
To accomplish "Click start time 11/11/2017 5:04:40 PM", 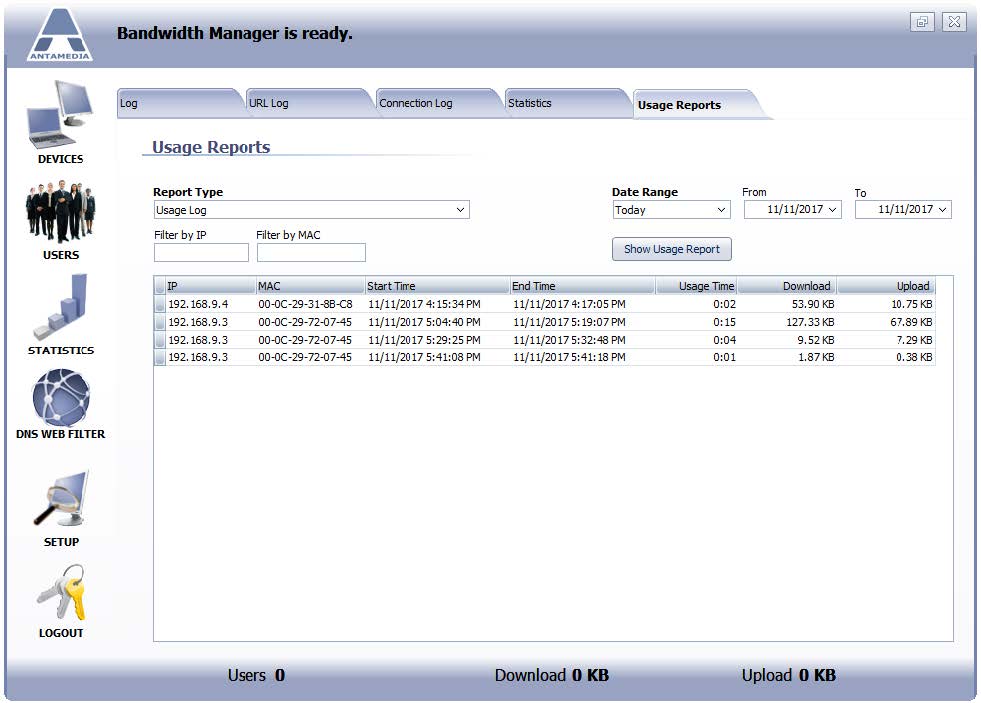I will tap(424, 322).
